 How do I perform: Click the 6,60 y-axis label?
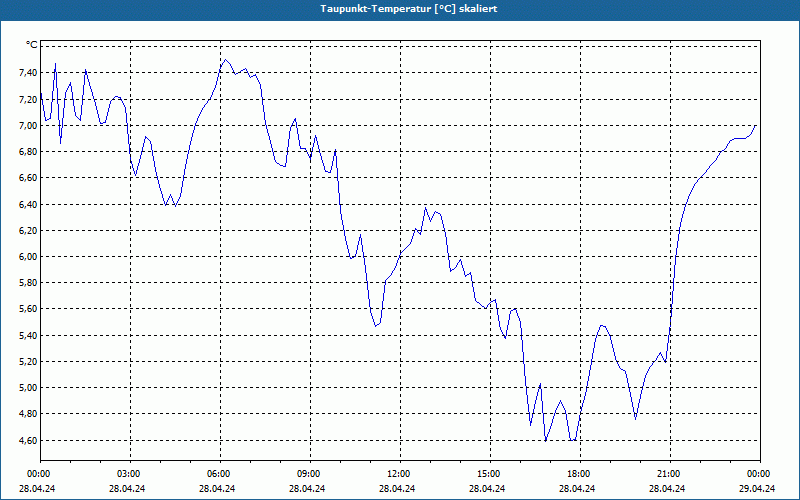(28, 178)
